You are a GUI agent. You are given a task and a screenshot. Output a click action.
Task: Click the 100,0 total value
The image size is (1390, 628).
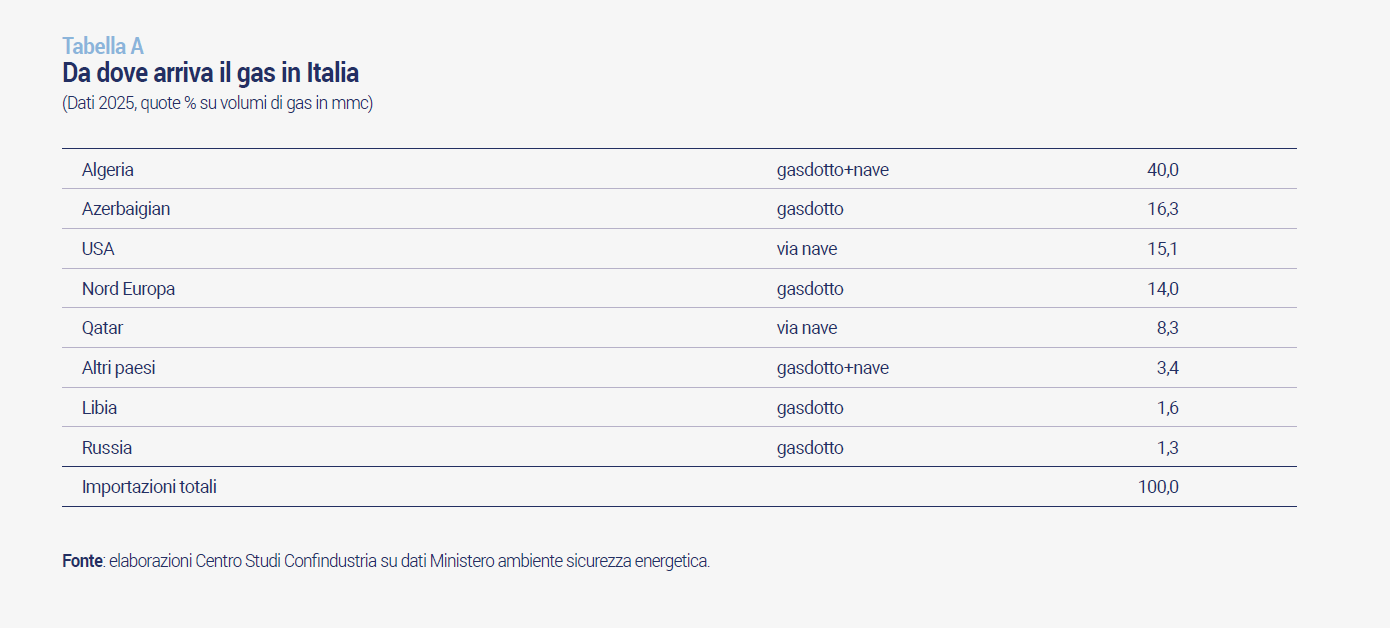1158,487
